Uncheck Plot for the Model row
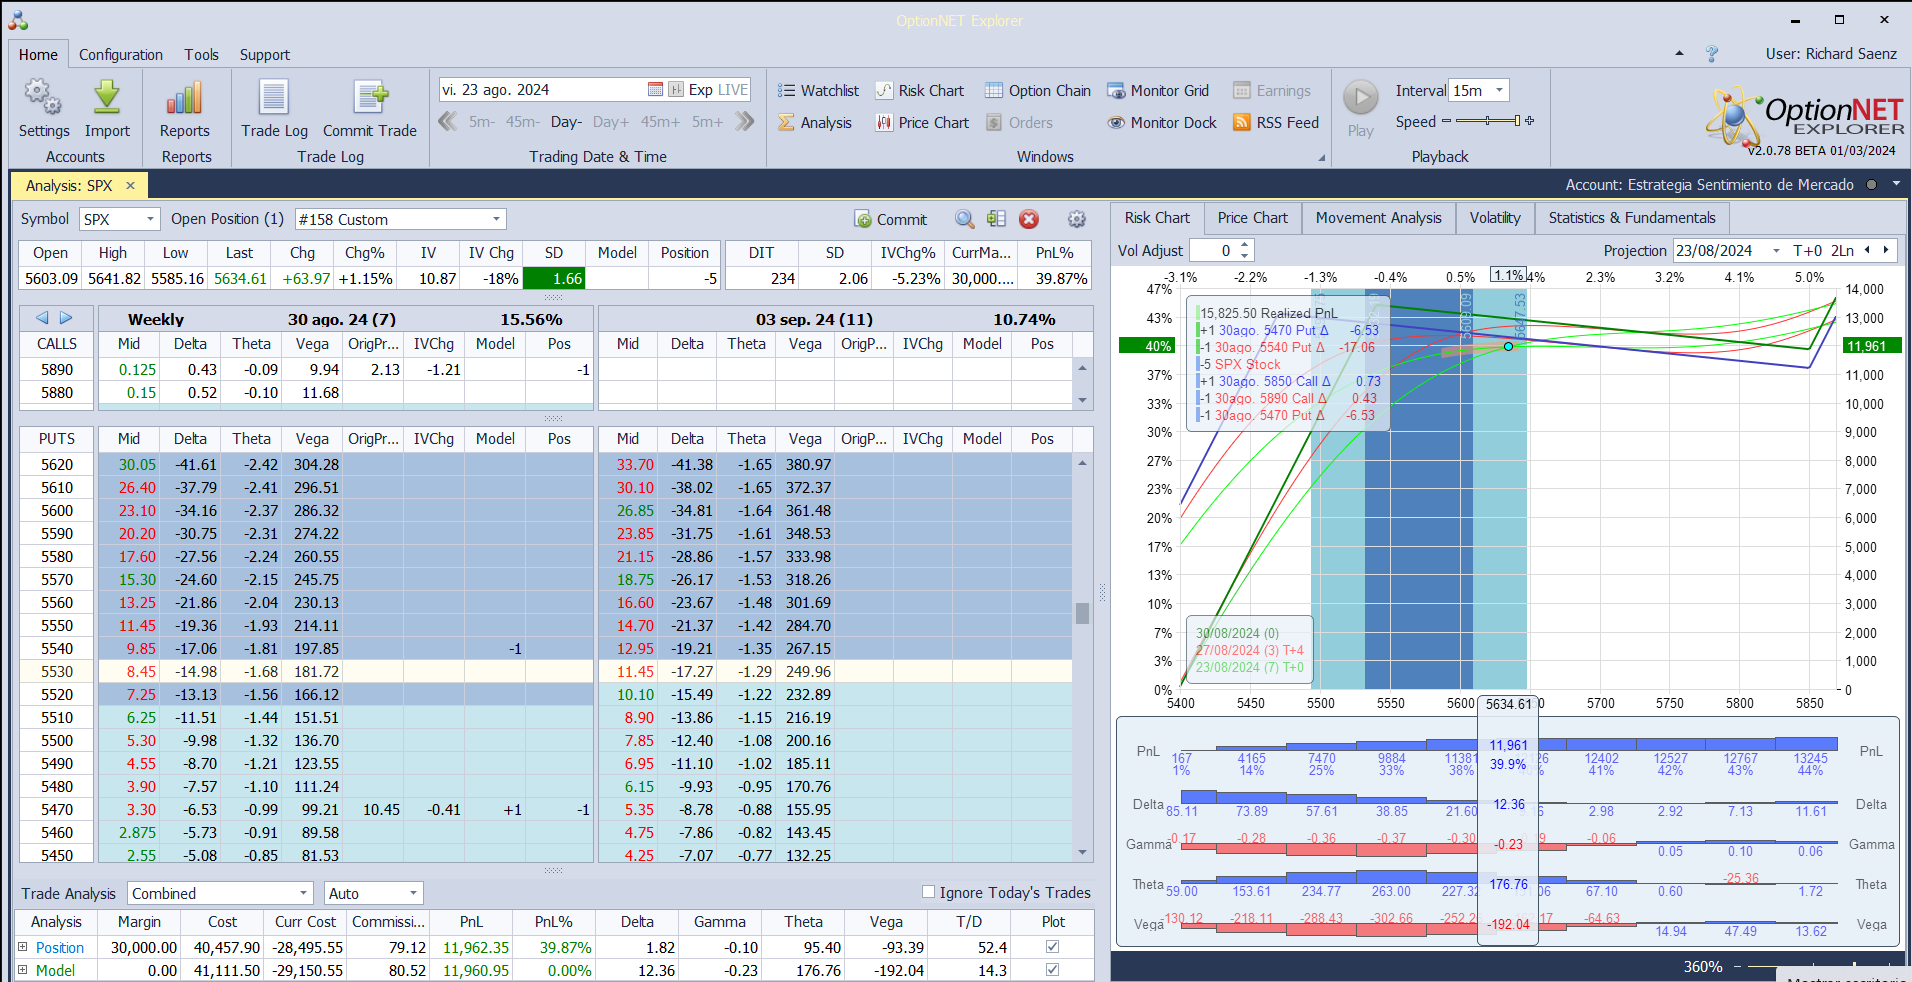This screenshot has height=982, width=1912. click(1052, 969)
